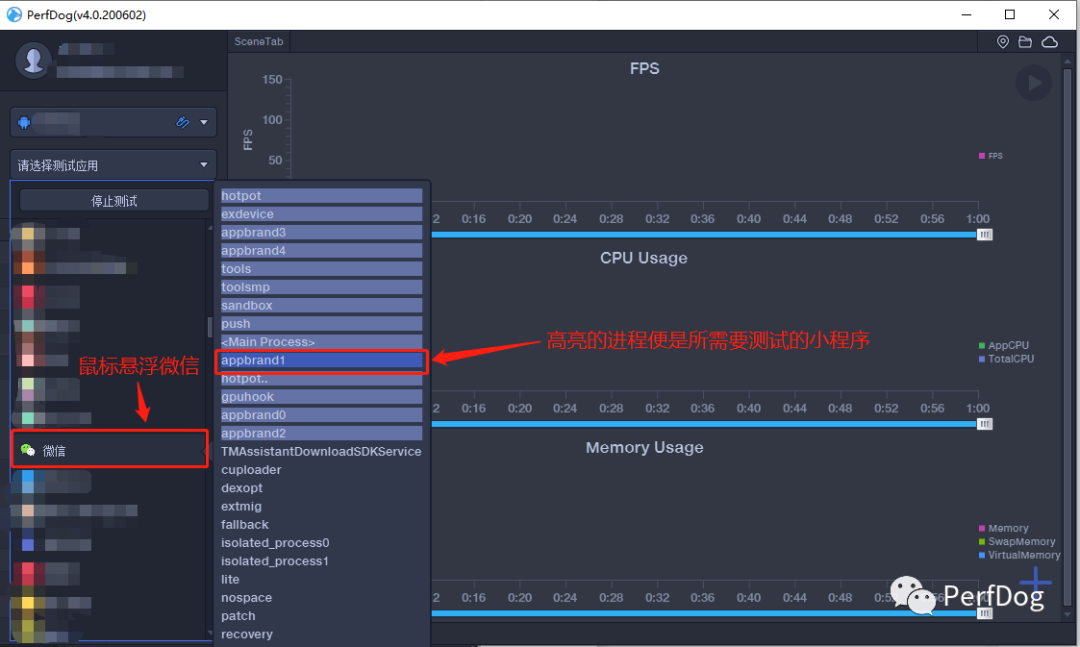Toggle the FPS legend entry
Viewport: 1080px width, 647px height.
[x=990, y=156]
